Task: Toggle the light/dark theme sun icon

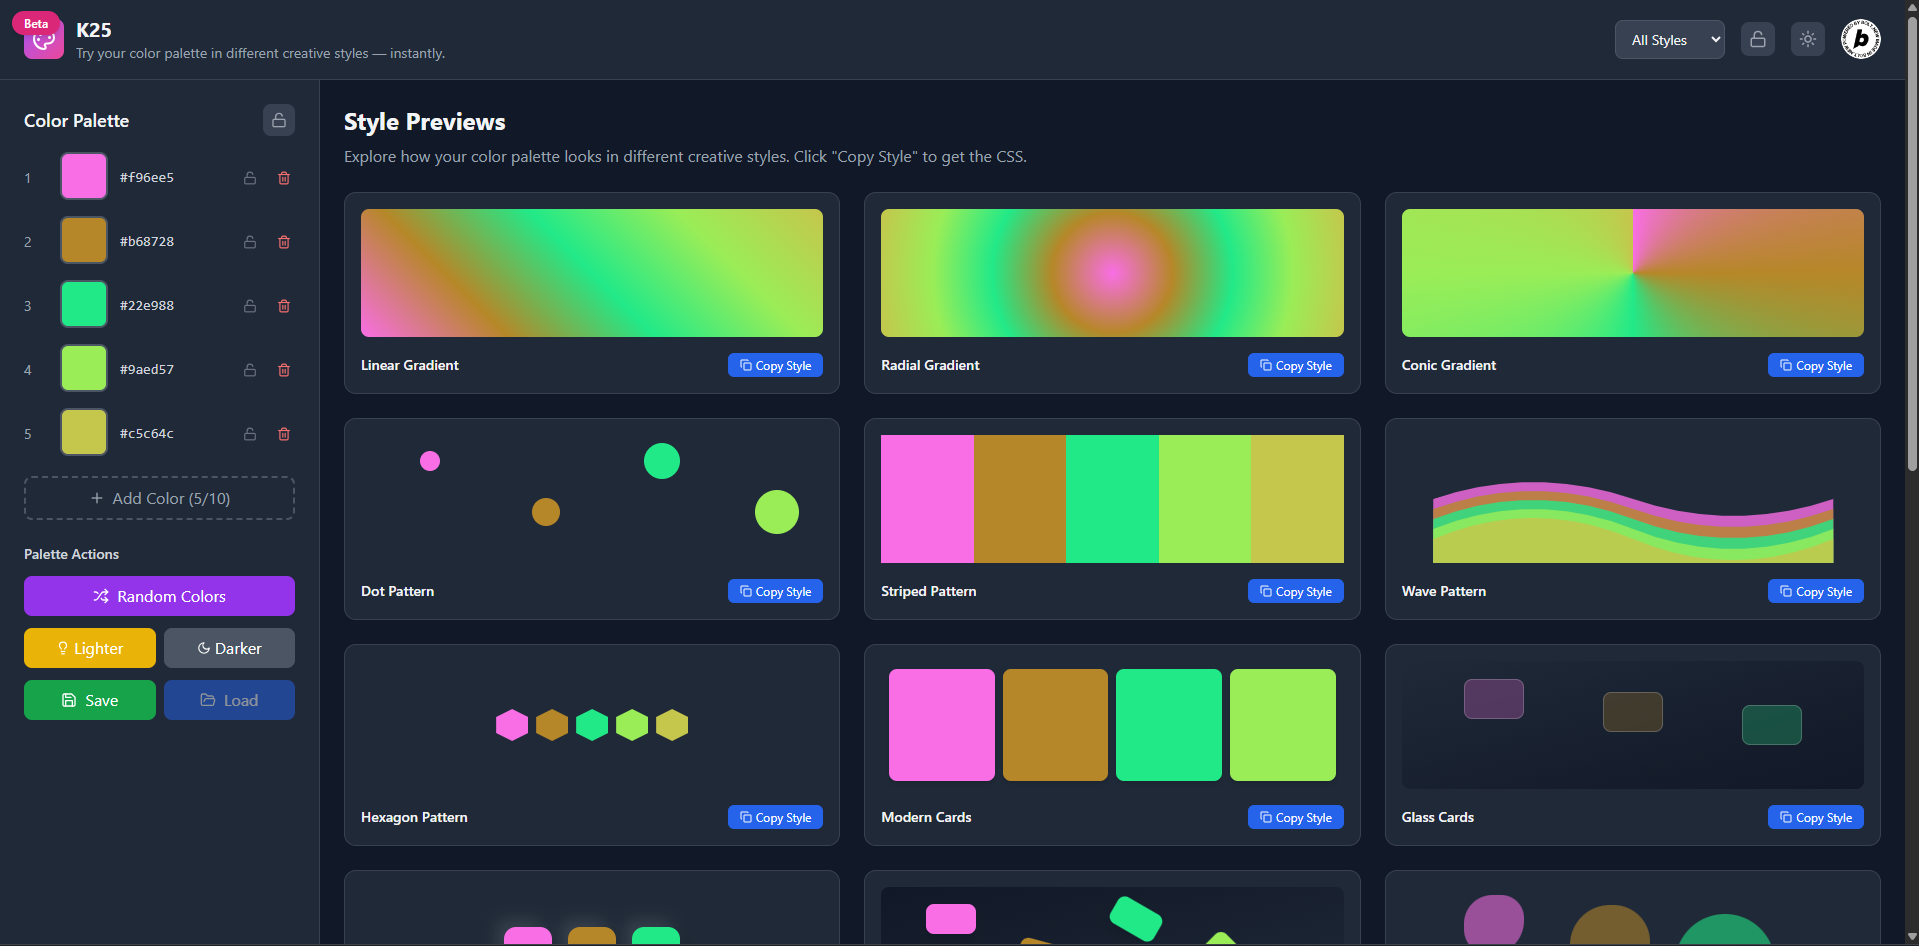Action: [x=1808, y=40]
